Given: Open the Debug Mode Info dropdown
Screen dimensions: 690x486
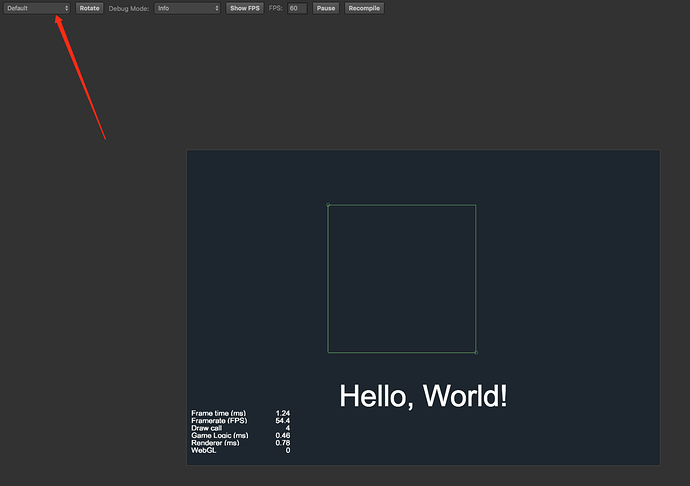Looking at the screenshot, I should click(x=187, y=8).
